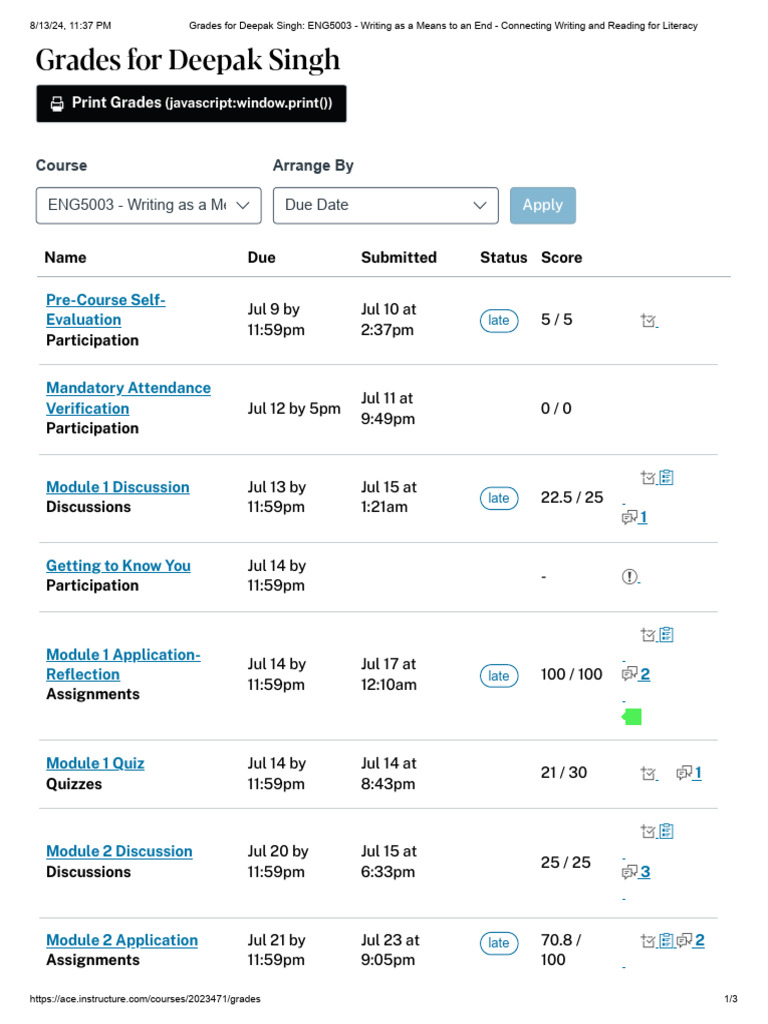Click score details icon for Module 2 Discussion
The width and height of the screenshot is (768, 1024).
tap(648, 831)
